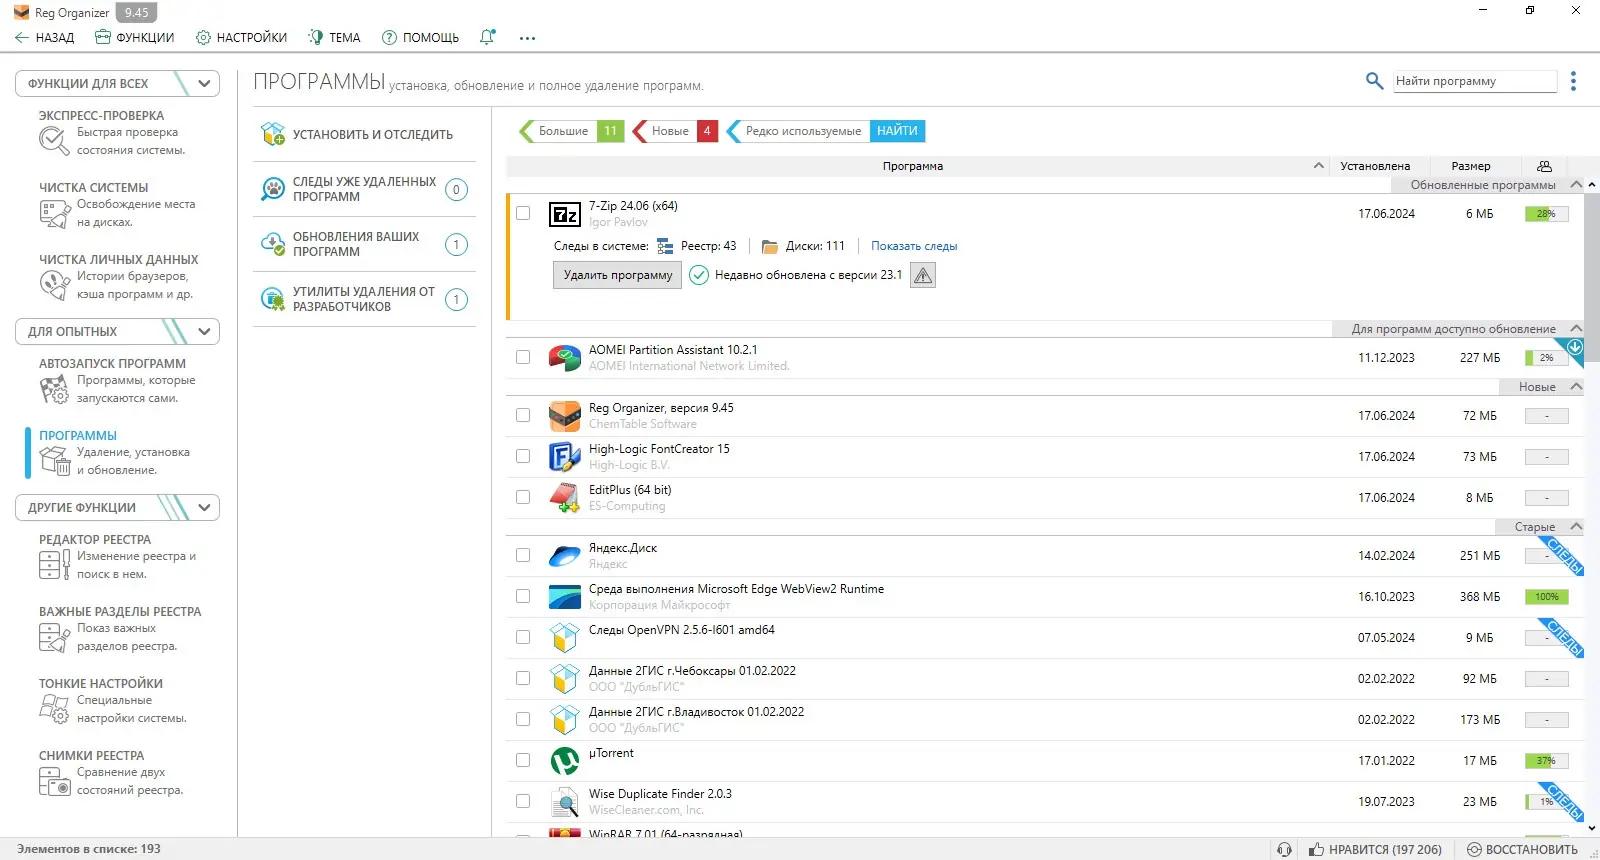Click the search magnifier icon
This screenshot has width=1600, height=860.
[1375, 81]
